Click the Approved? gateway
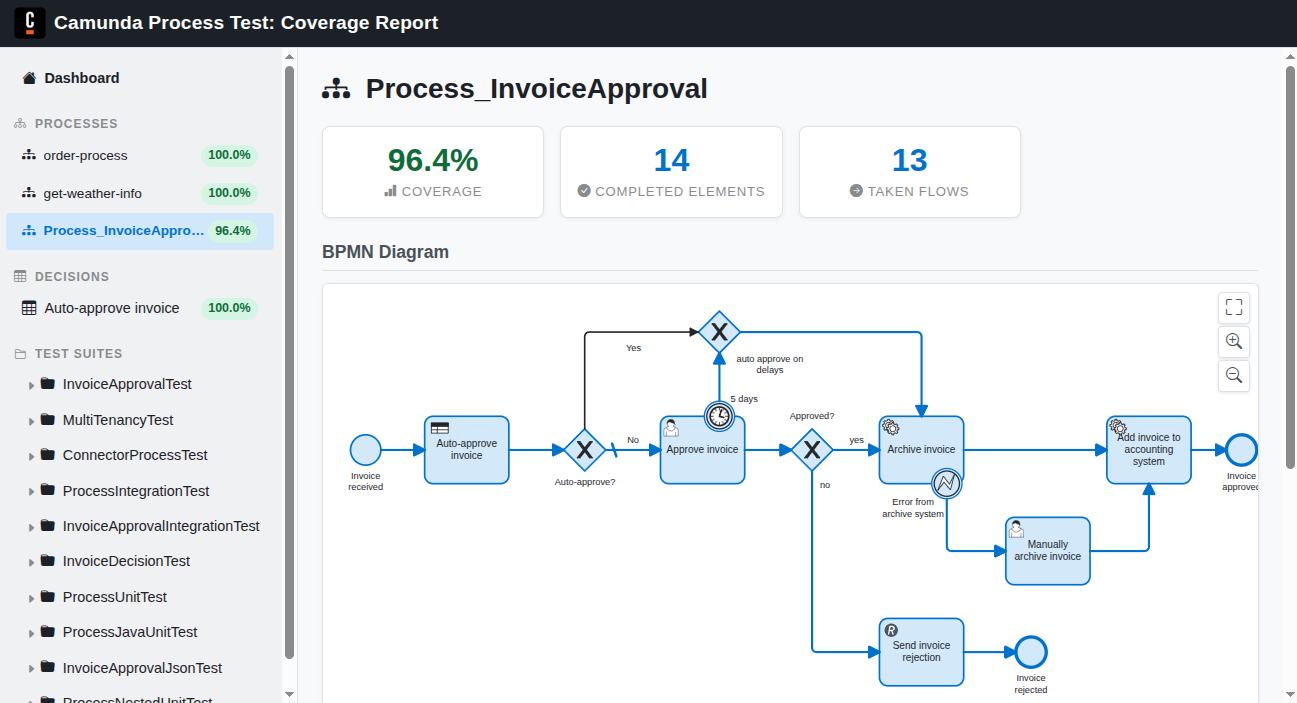1297x703 pixels. (812, 450)
